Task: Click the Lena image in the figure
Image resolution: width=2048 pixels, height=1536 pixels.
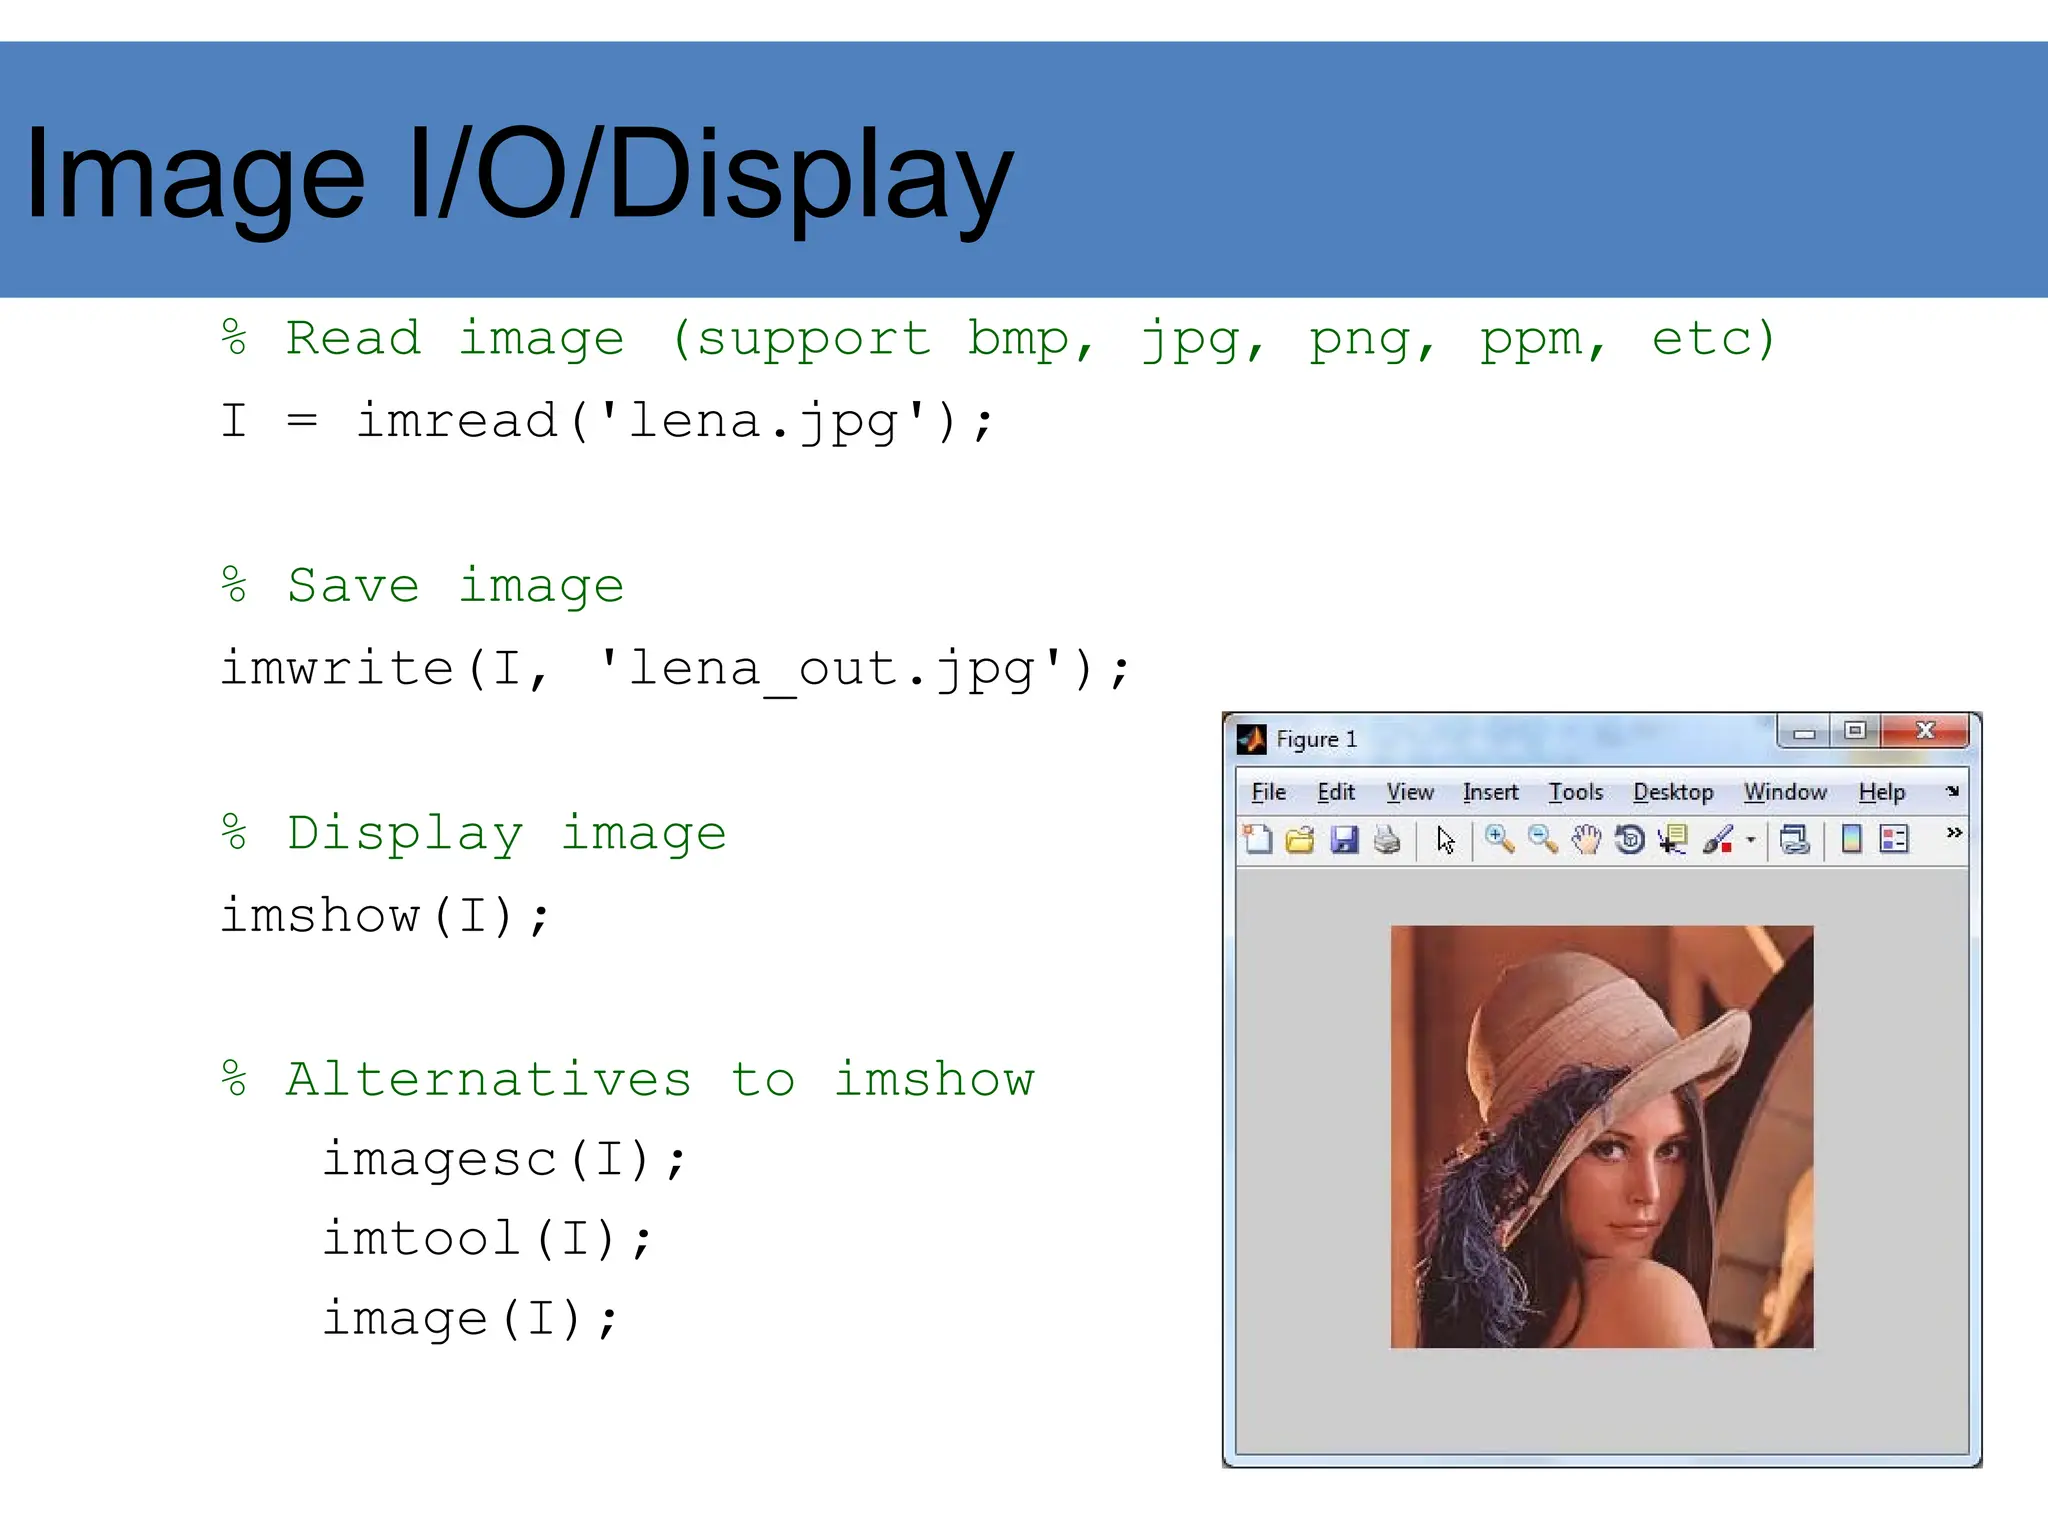Action: point(1602,1137)
